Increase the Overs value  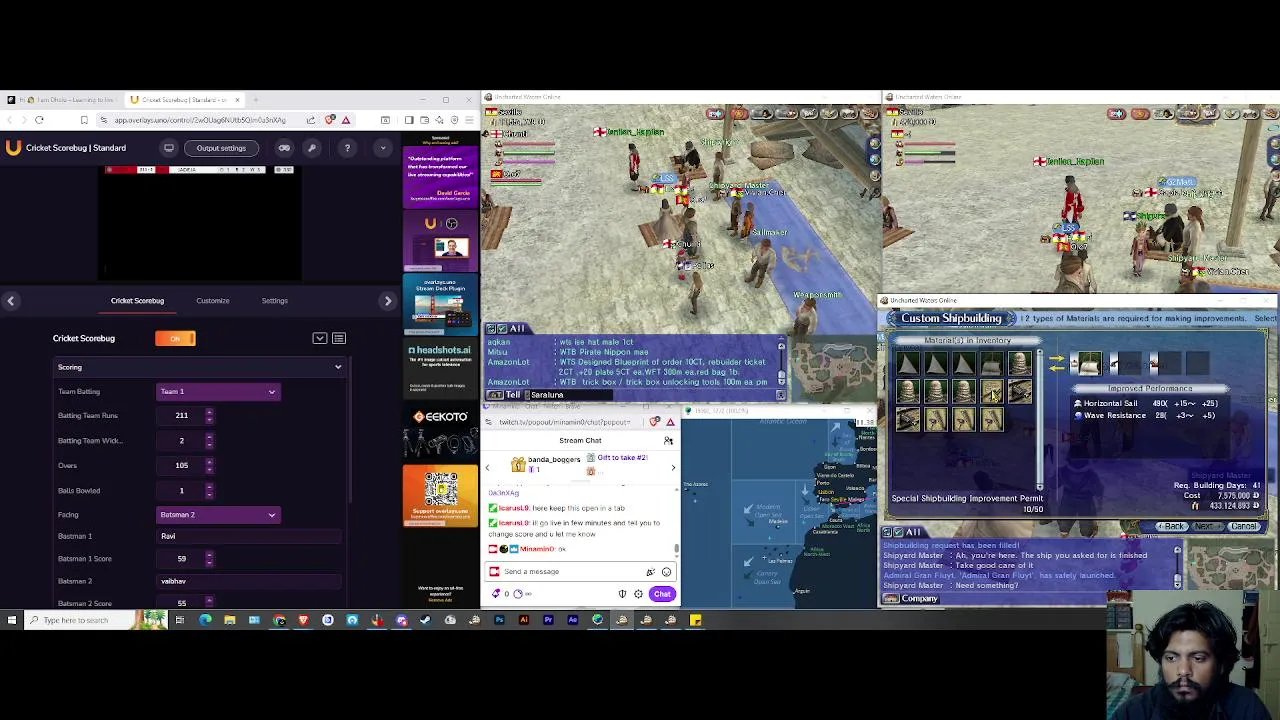tap(209, 462)
